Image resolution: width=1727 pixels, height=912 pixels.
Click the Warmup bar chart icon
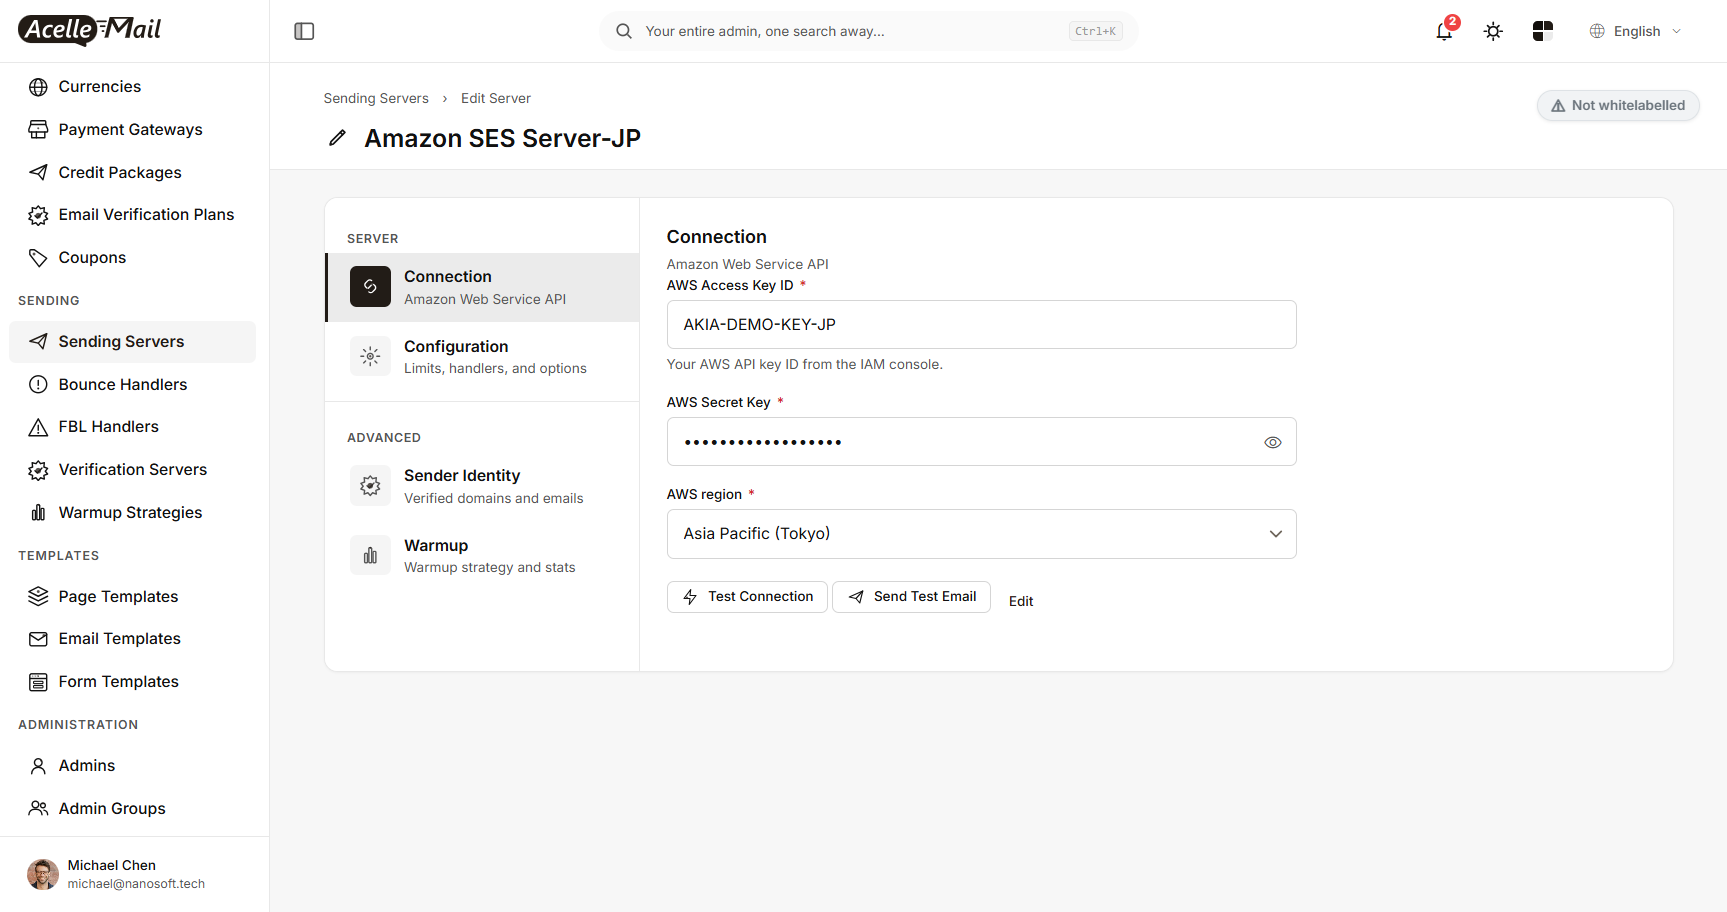[370, 555]
